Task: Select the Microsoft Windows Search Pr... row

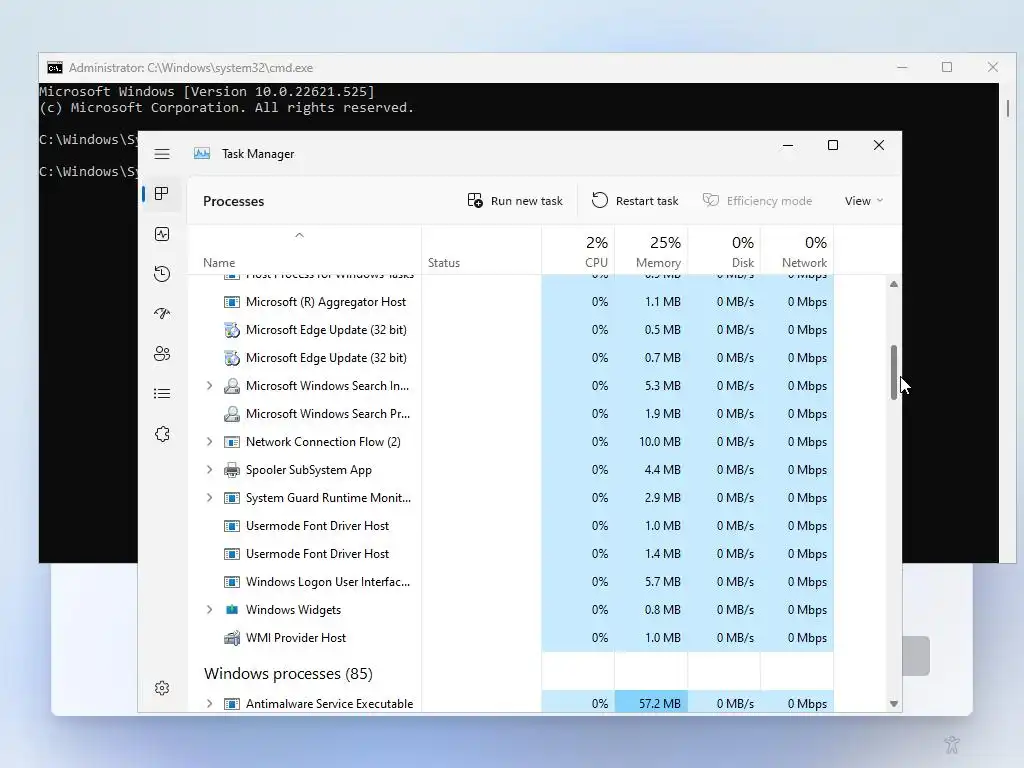Action: (511, 413)
